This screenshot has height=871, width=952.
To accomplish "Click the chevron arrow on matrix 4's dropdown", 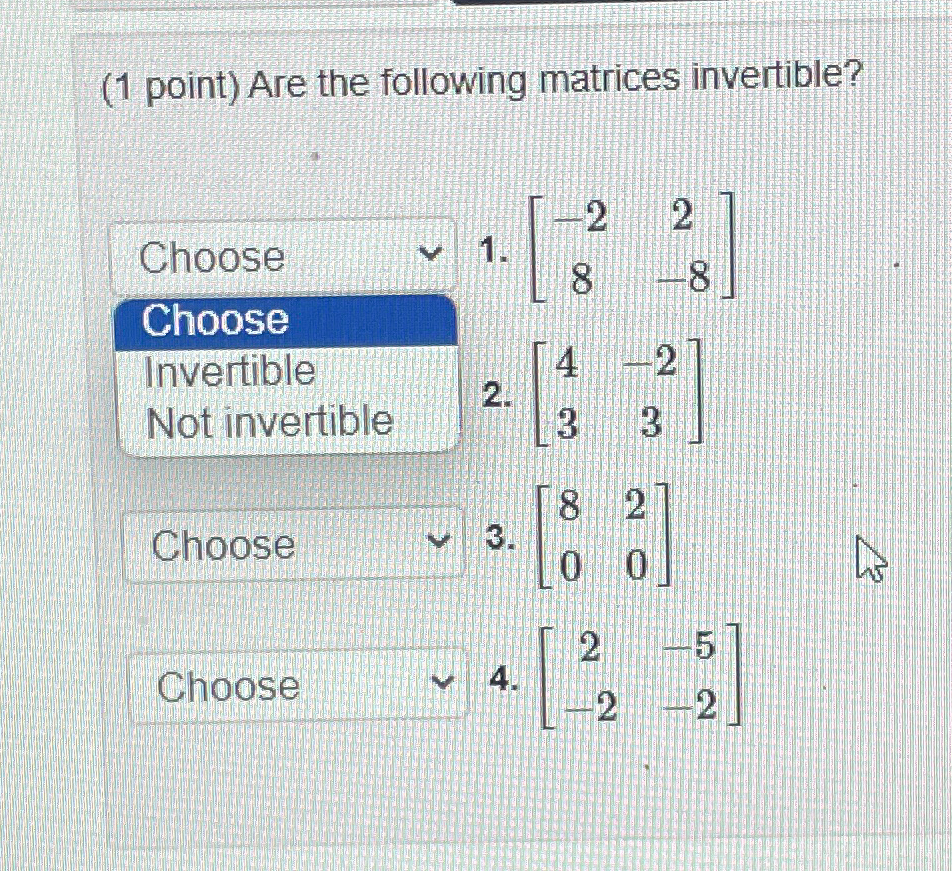I will (x=441, y=683).
